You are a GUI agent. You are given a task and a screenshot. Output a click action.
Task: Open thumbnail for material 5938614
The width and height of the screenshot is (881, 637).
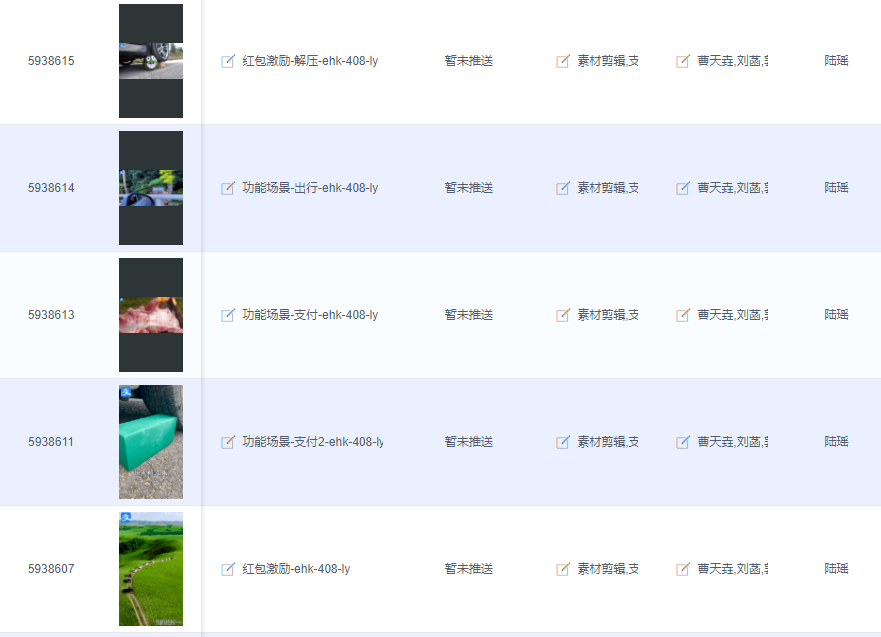151,188
